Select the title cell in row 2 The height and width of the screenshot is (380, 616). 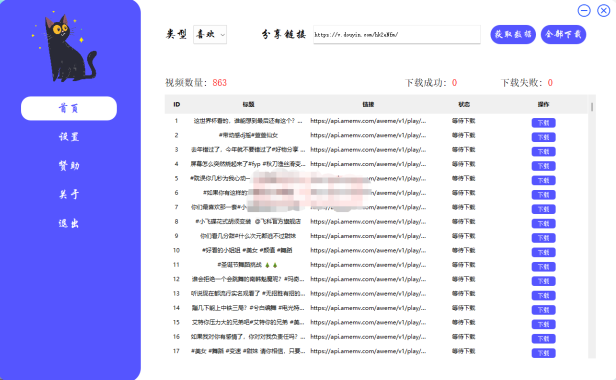(248, 135)
